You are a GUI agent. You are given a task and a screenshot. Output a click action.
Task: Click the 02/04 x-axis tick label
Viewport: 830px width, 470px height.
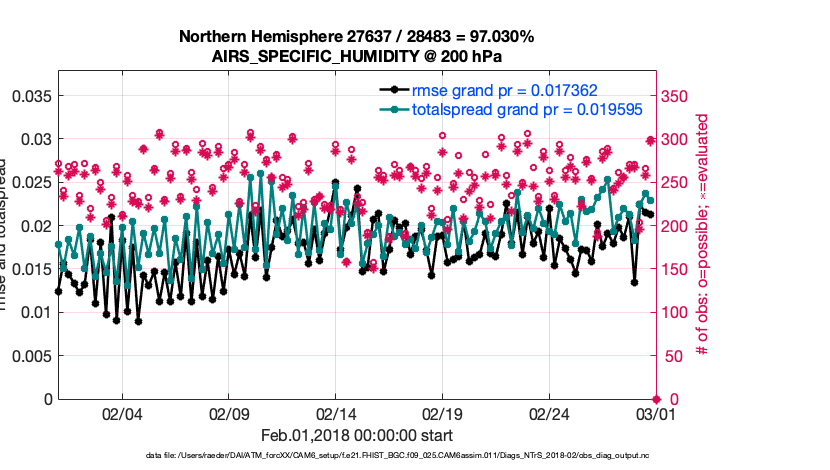[123, 414]
